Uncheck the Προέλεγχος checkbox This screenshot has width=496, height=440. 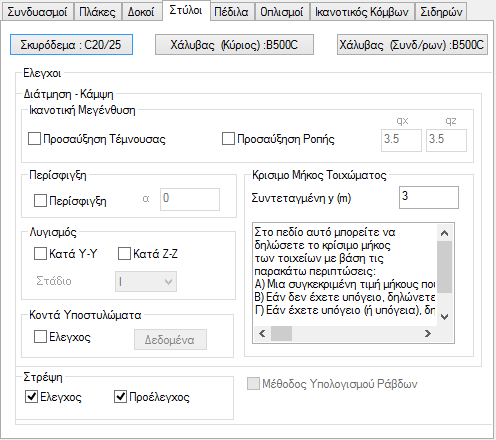click(x=120, y=397)
